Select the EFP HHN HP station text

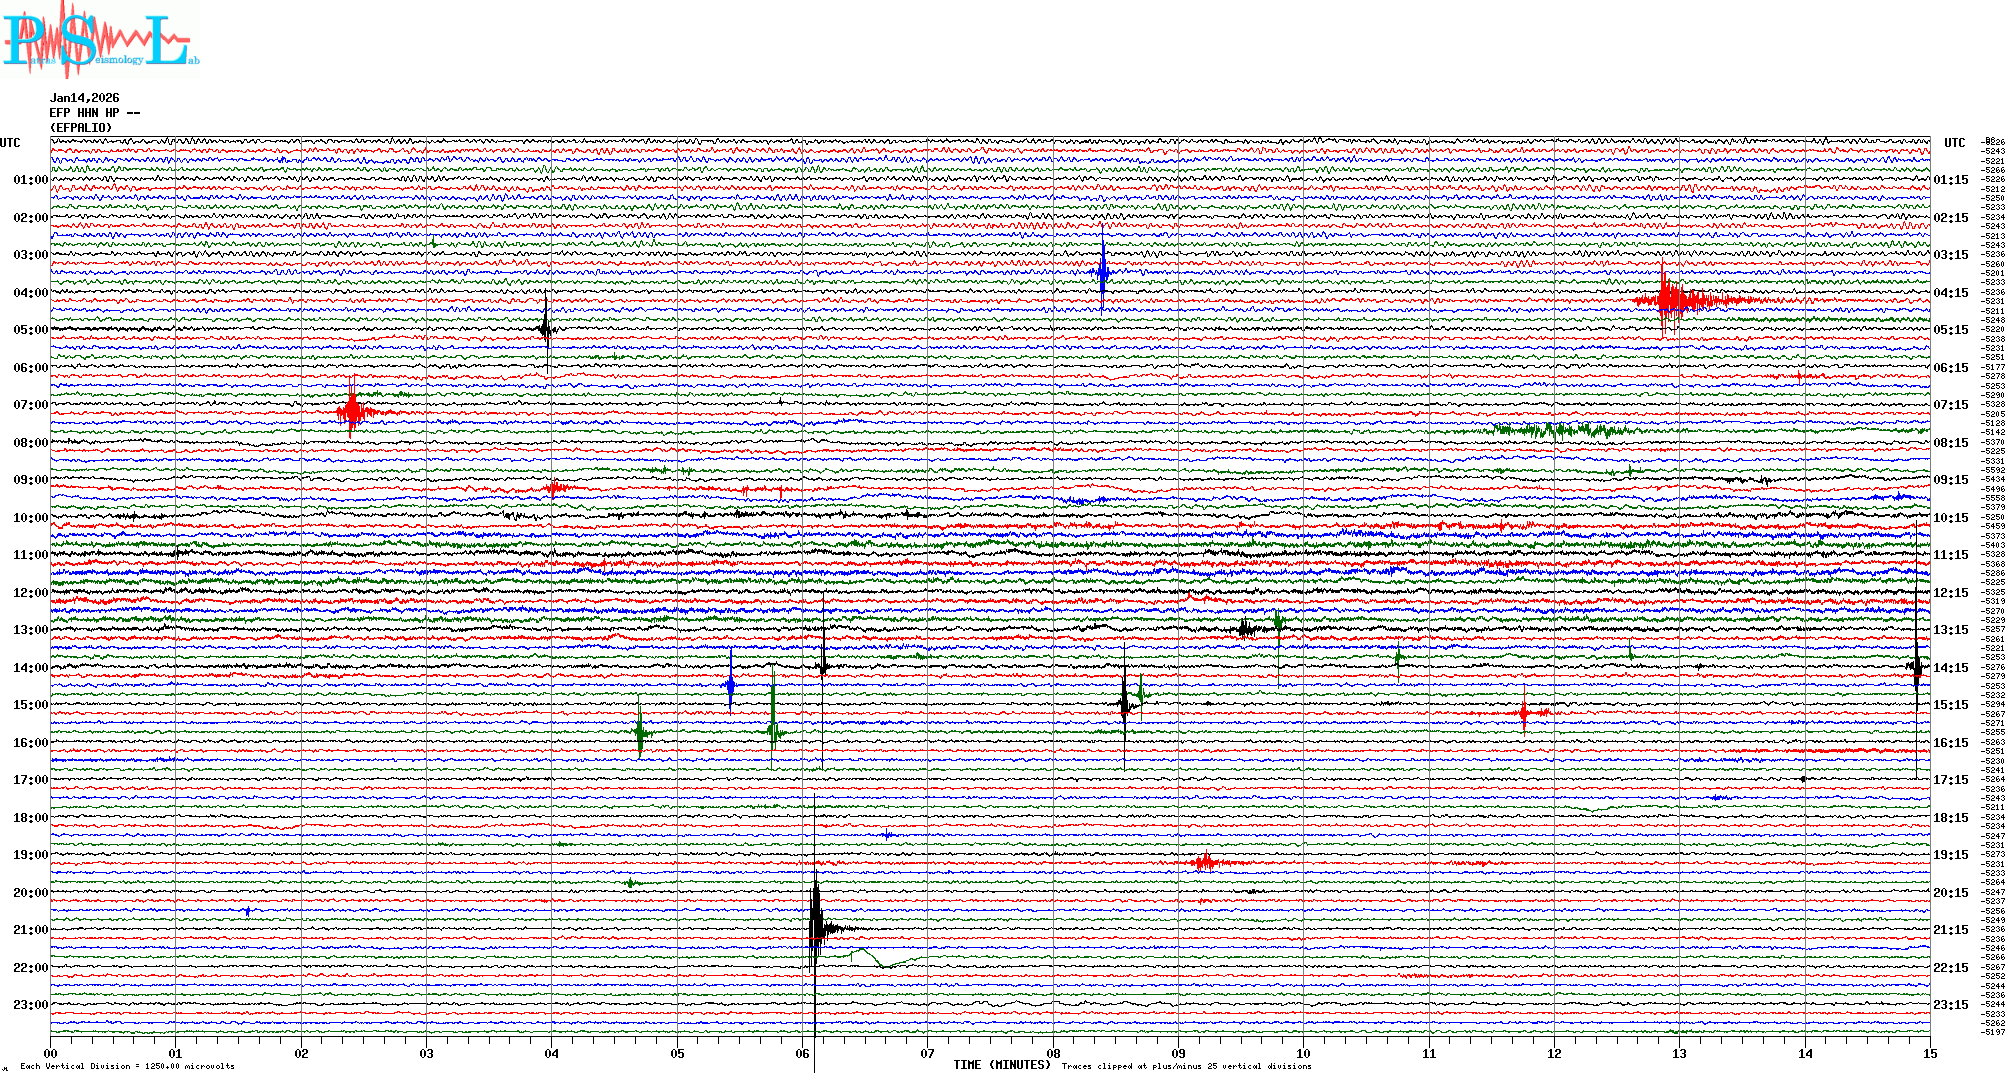tap(94, 113)
